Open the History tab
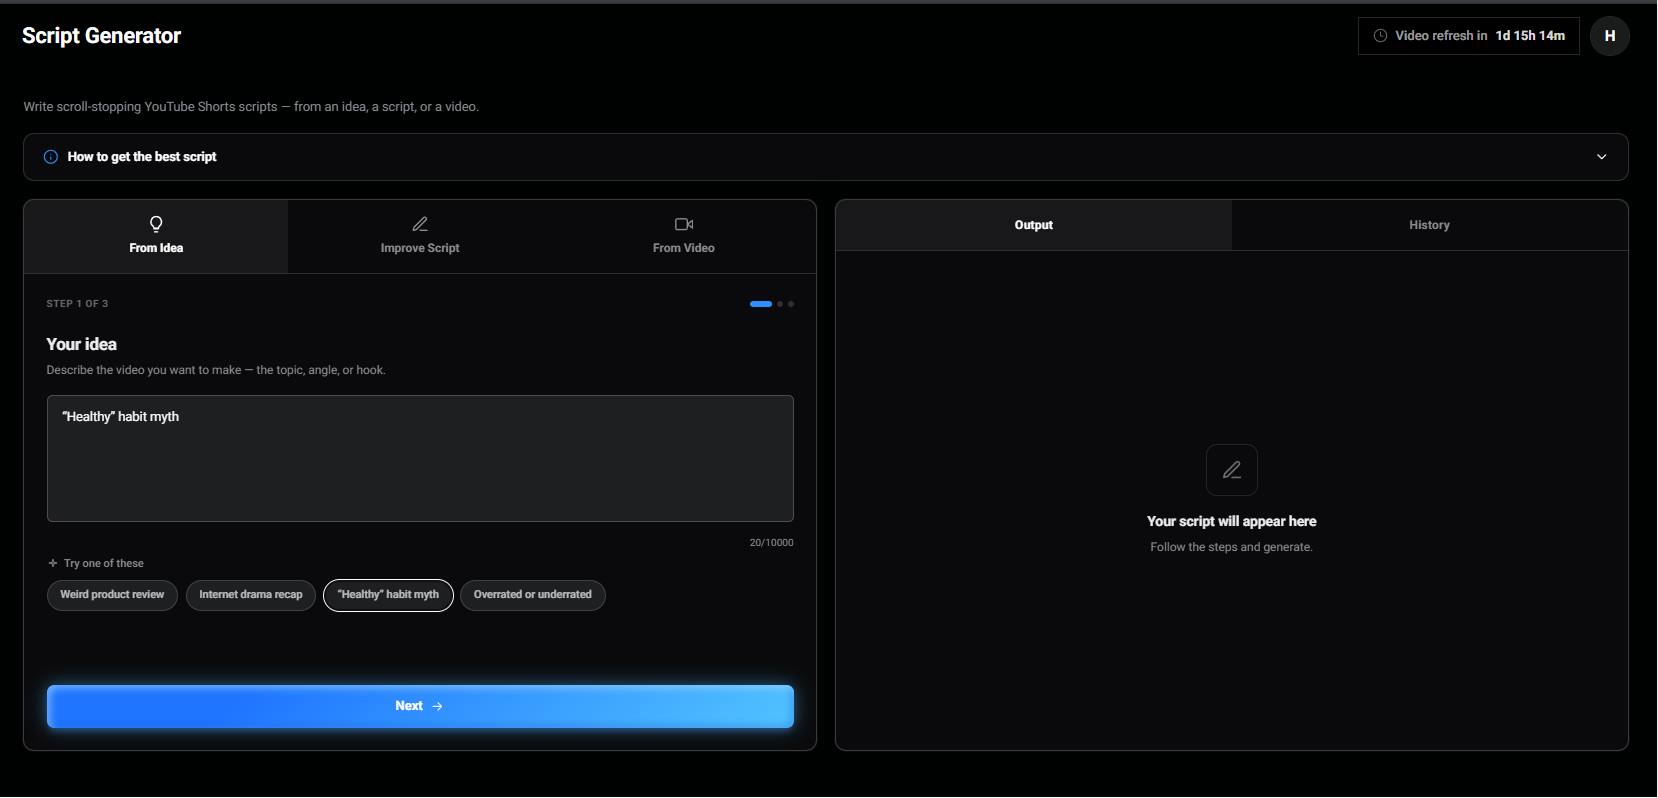Image resolution: width=1658 pixels, height=798 pixels. 1429,225
